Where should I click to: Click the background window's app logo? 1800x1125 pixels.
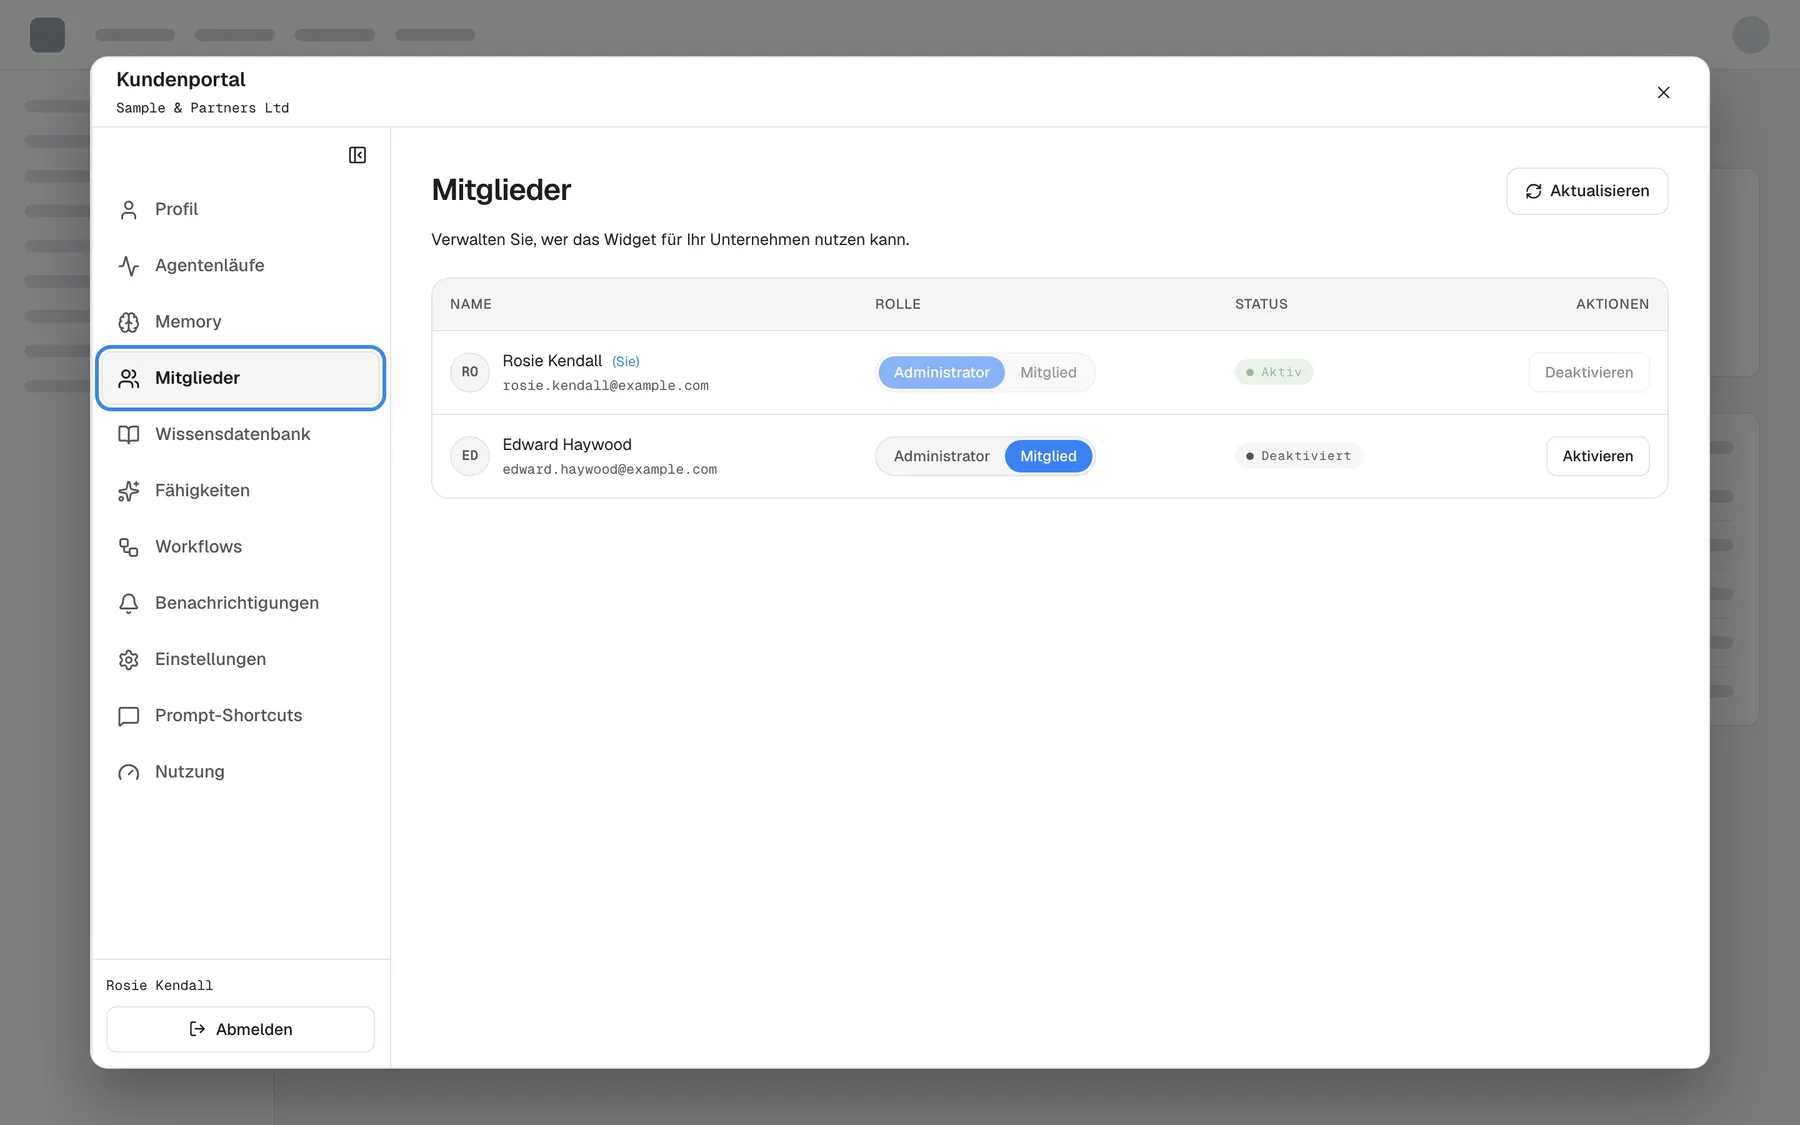click(47, 35)
